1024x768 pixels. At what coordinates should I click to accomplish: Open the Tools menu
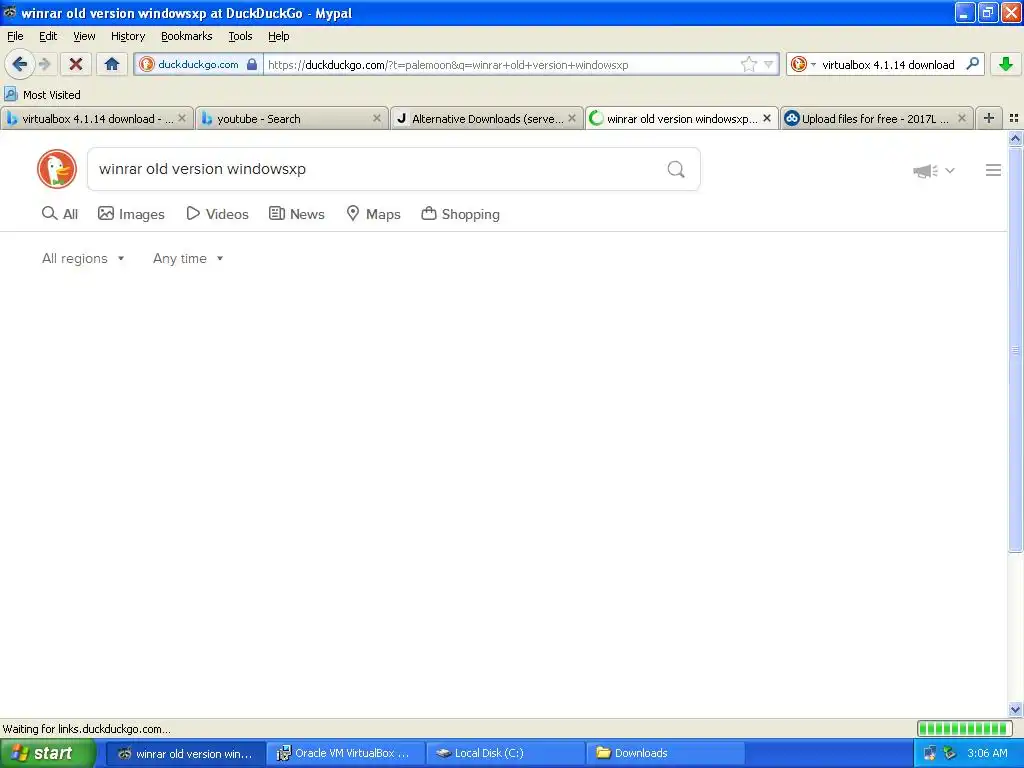[240, 36]
